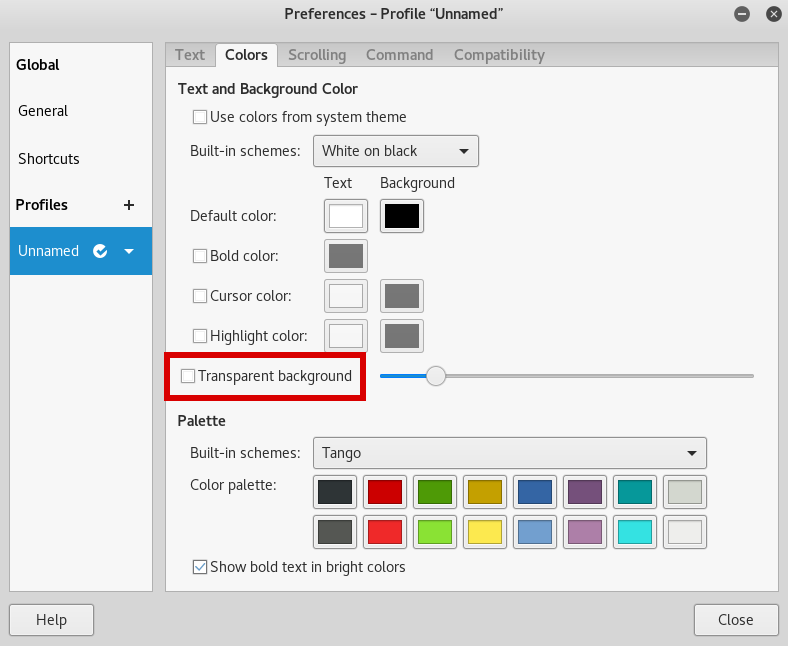Minimize the Preferences window

point(742,14)
